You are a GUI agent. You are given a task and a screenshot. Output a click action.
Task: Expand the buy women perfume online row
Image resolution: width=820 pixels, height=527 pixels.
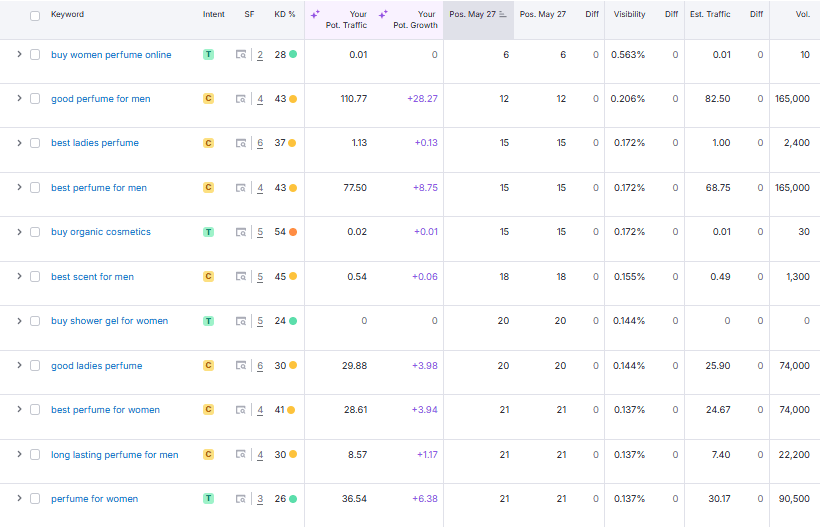(x=18, y=55)
